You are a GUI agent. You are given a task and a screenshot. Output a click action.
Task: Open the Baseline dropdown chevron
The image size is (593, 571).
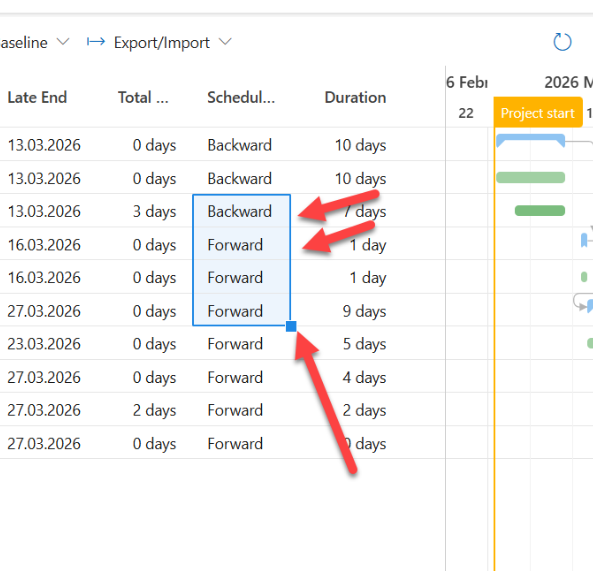[63, 42]
